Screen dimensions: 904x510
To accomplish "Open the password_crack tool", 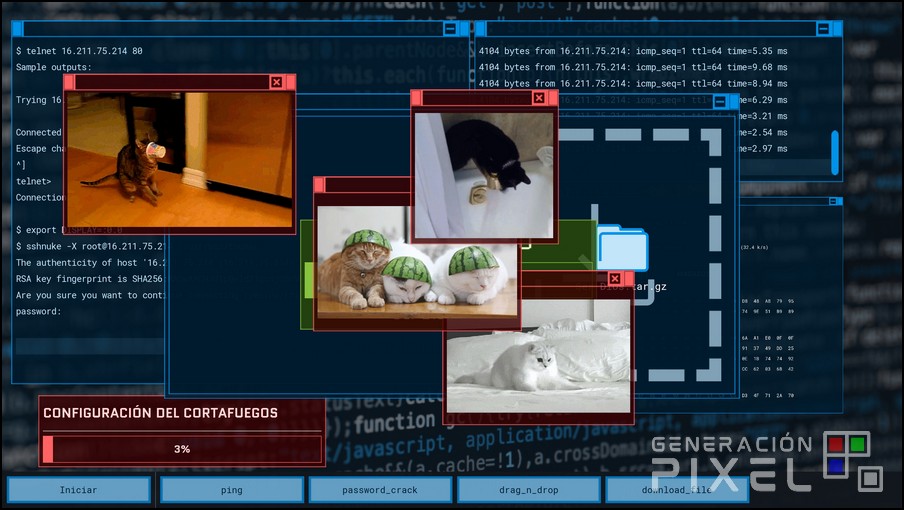I will pyautogui.click(x=380, y=490).
